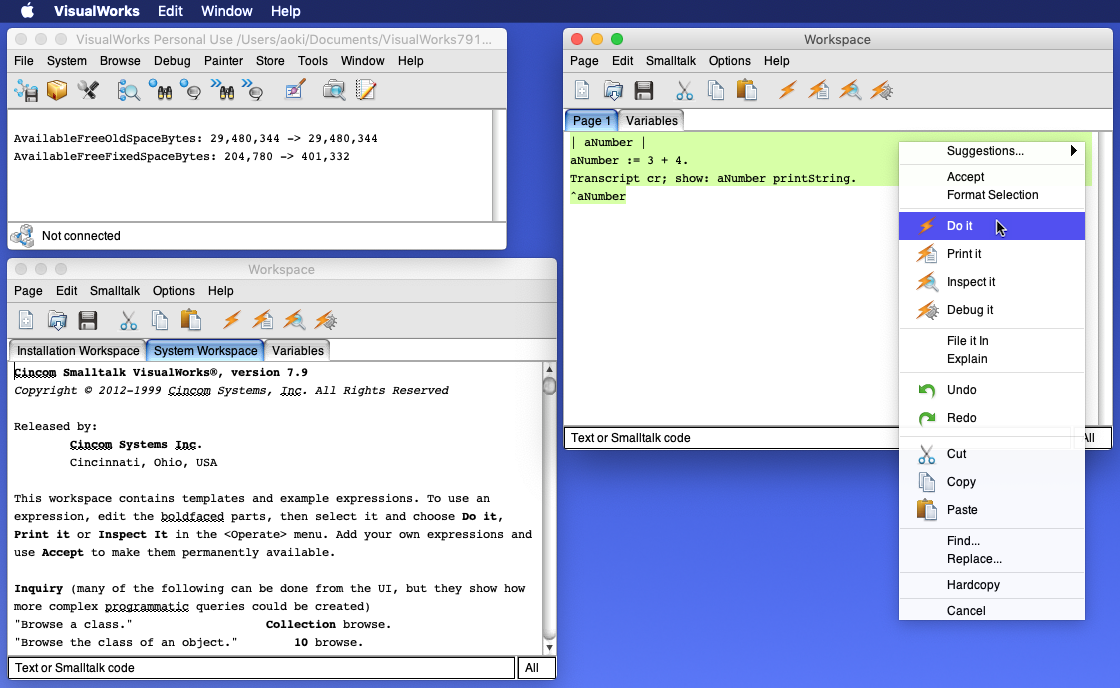Open the Options menu in System Workspace window
The image size is (1120, 688).
point(174,291)
